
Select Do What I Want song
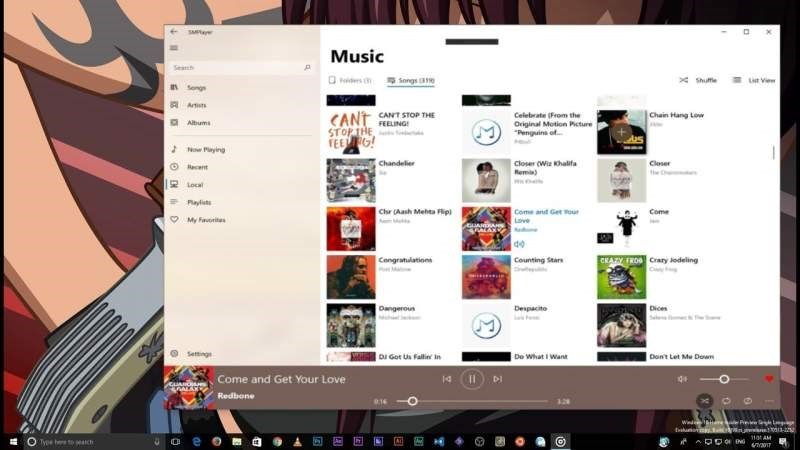(x=540, y=357)
